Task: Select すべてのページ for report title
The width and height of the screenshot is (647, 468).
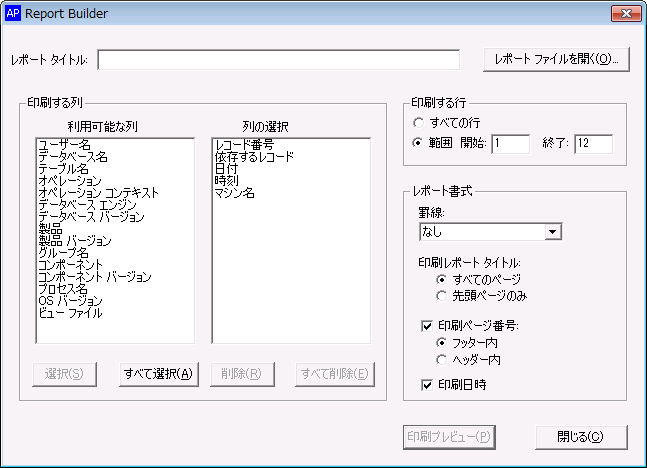Action: (443, 280)
